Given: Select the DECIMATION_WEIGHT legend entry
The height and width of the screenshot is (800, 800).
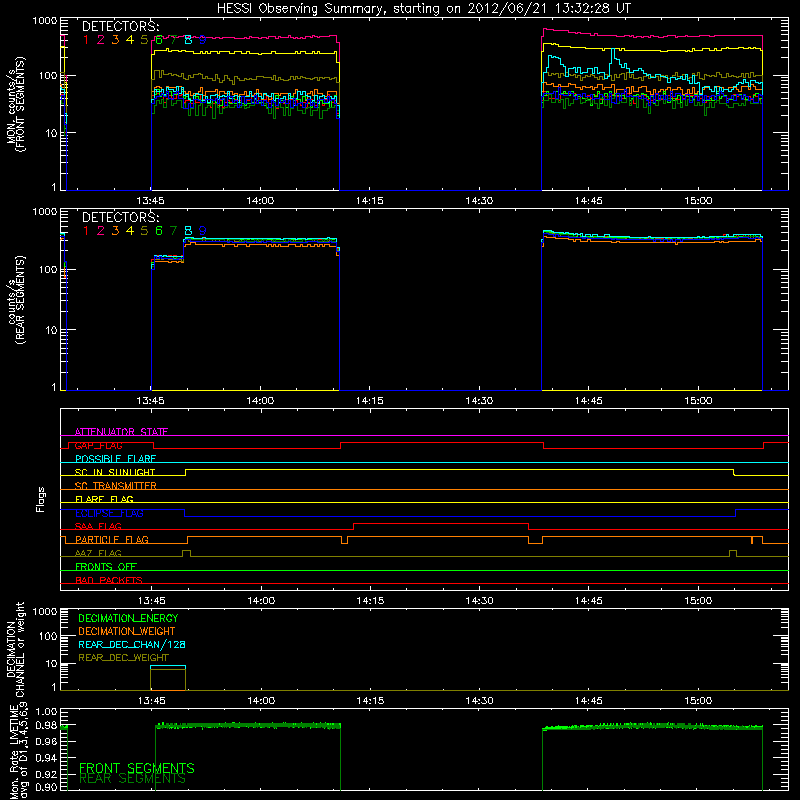Looking at the screenshot, I should click(127, 631).
